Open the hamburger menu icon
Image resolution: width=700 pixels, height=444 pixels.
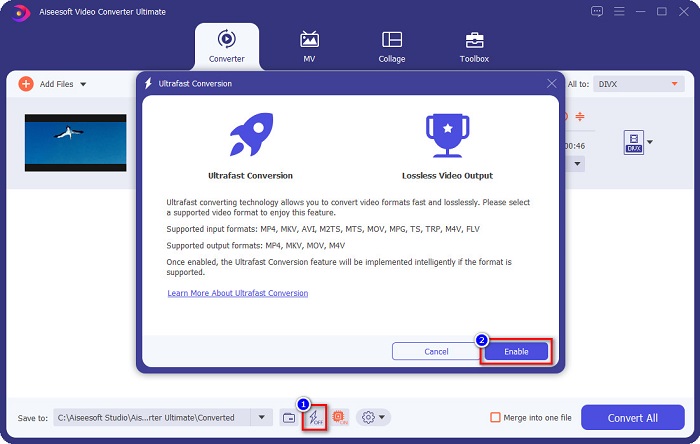pyautogui.click(x=619, y=11)
